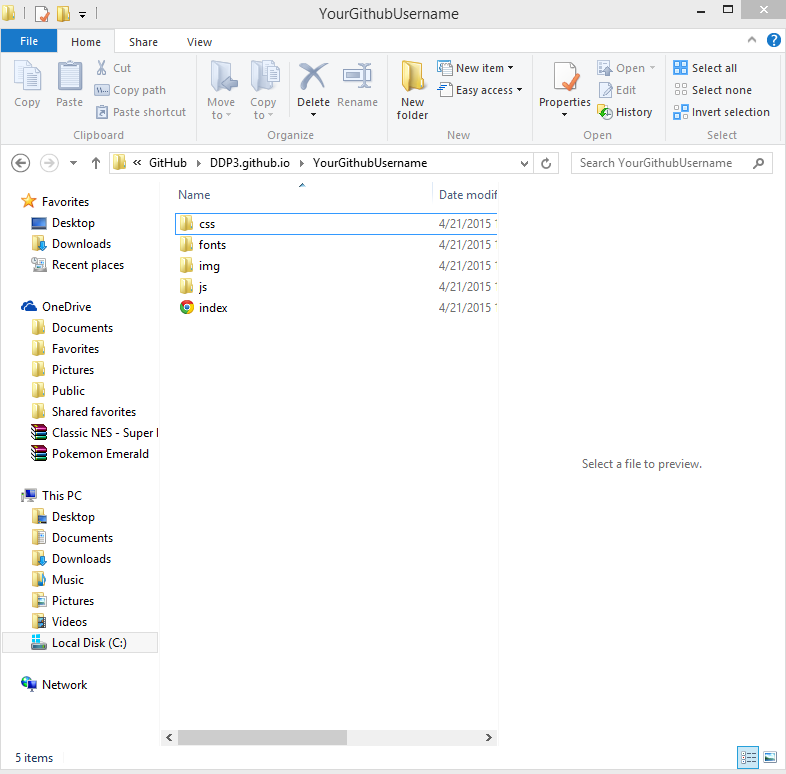Switch to details view in status bar
This screenshot has height=774, width=786.
[748, 757]
